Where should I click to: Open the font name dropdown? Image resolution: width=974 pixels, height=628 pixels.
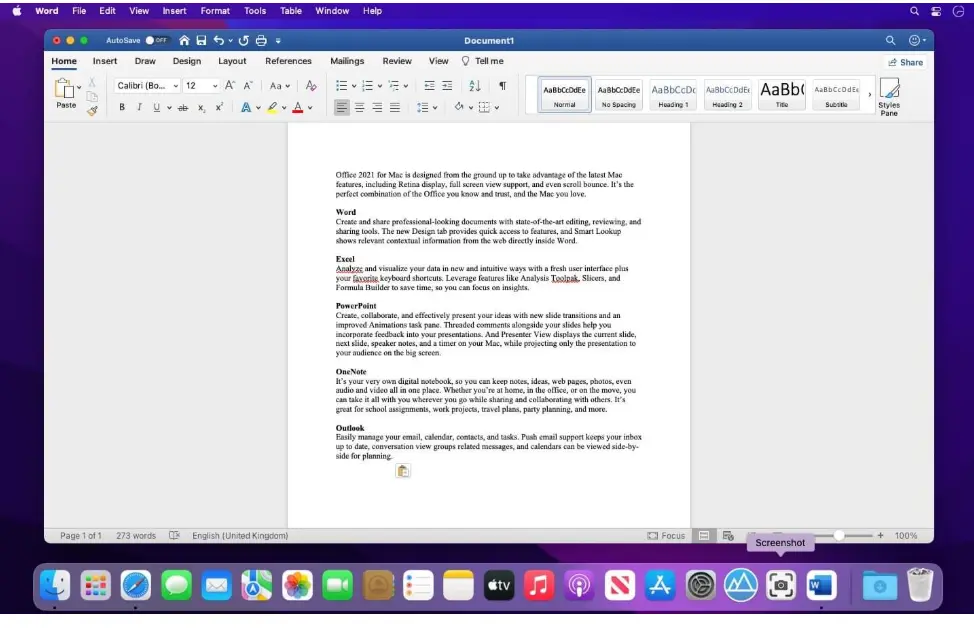pyautogui.click(x=175, y=86)
